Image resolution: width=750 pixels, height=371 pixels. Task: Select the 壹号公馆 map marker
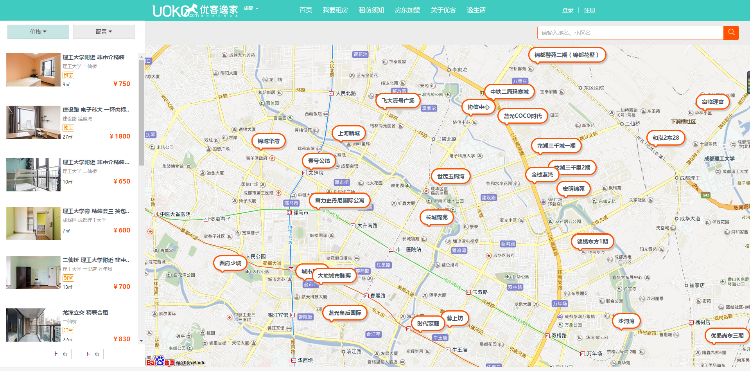point(319,161)
